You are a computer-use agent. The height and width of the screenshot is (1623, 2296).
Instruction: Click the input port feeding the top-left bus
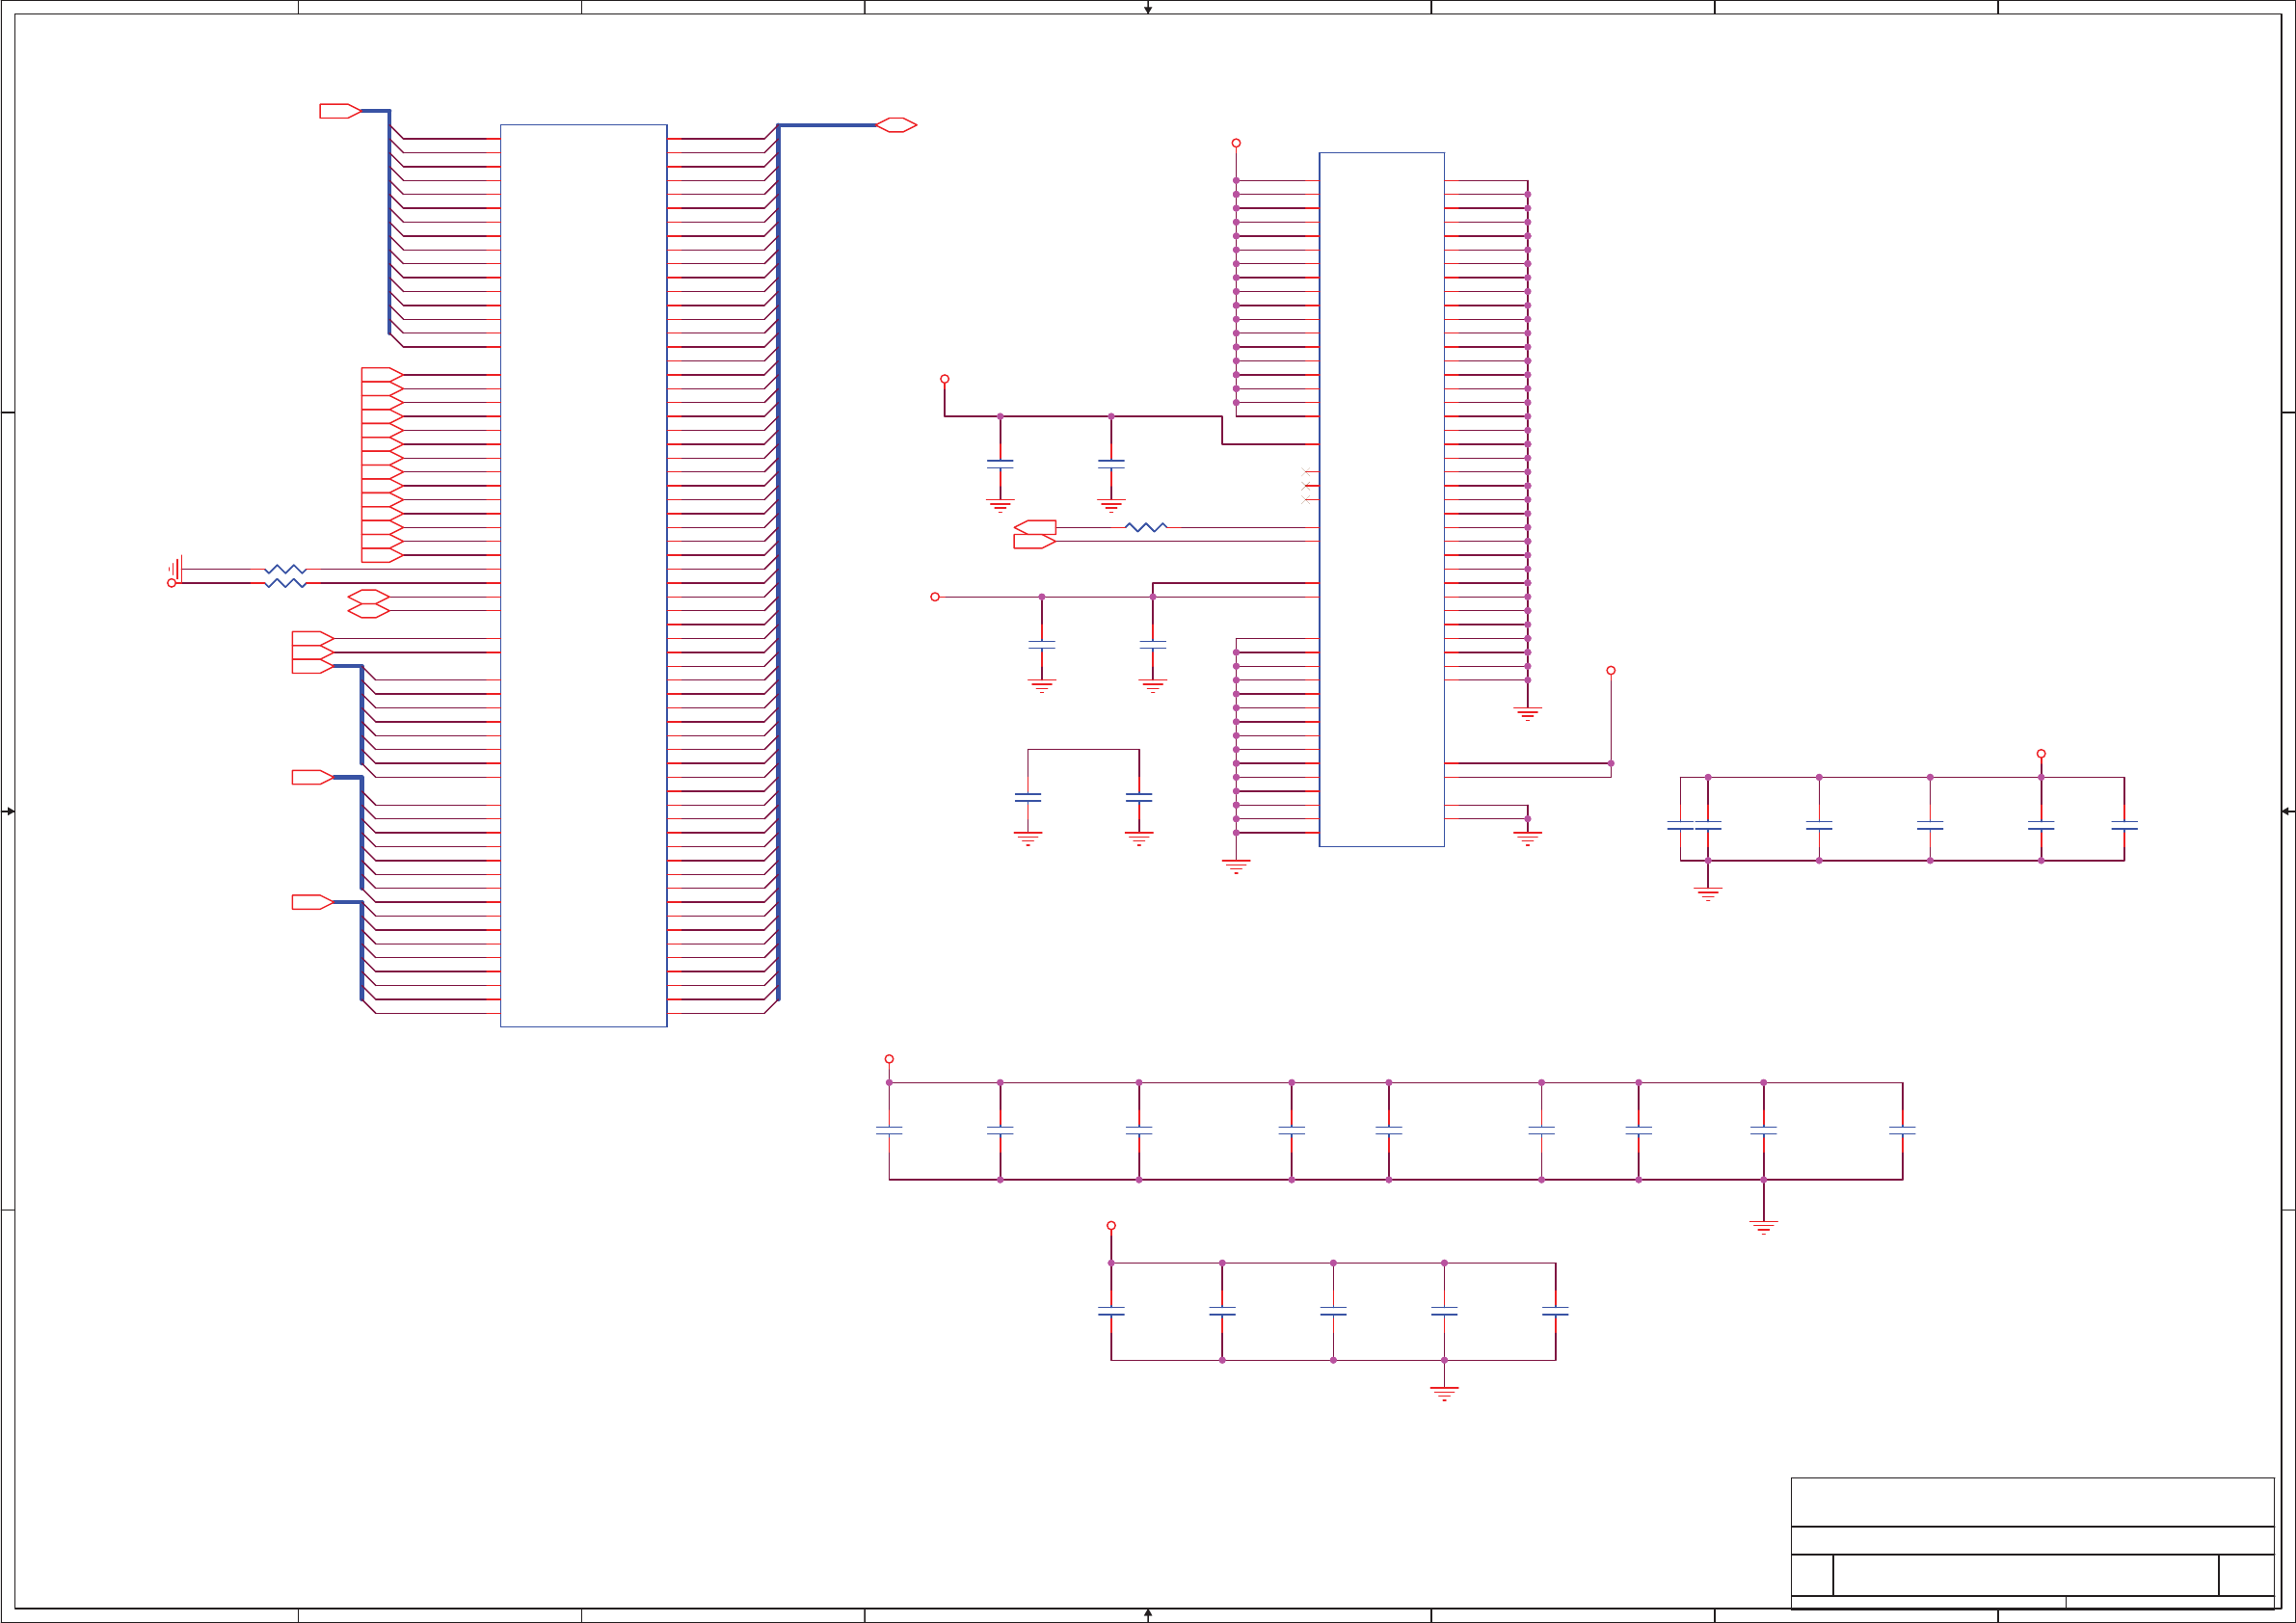[x=338, y=111]
